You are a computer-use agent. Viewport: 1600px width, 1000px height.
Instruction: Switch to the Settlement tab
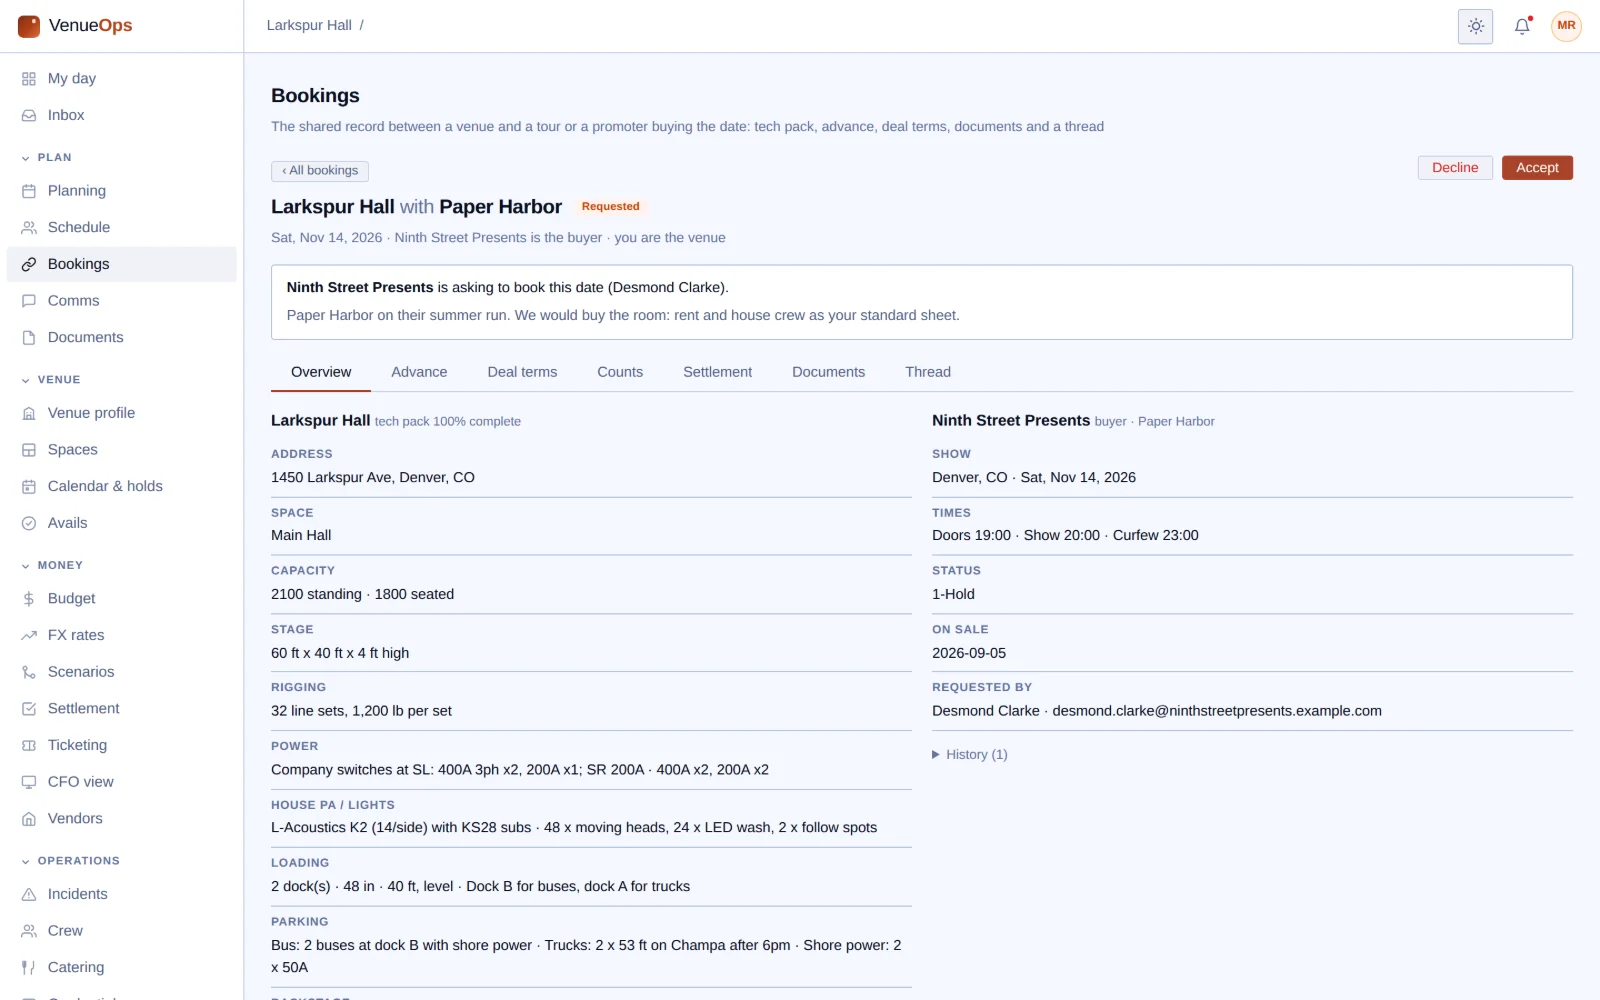click(717, 372)
